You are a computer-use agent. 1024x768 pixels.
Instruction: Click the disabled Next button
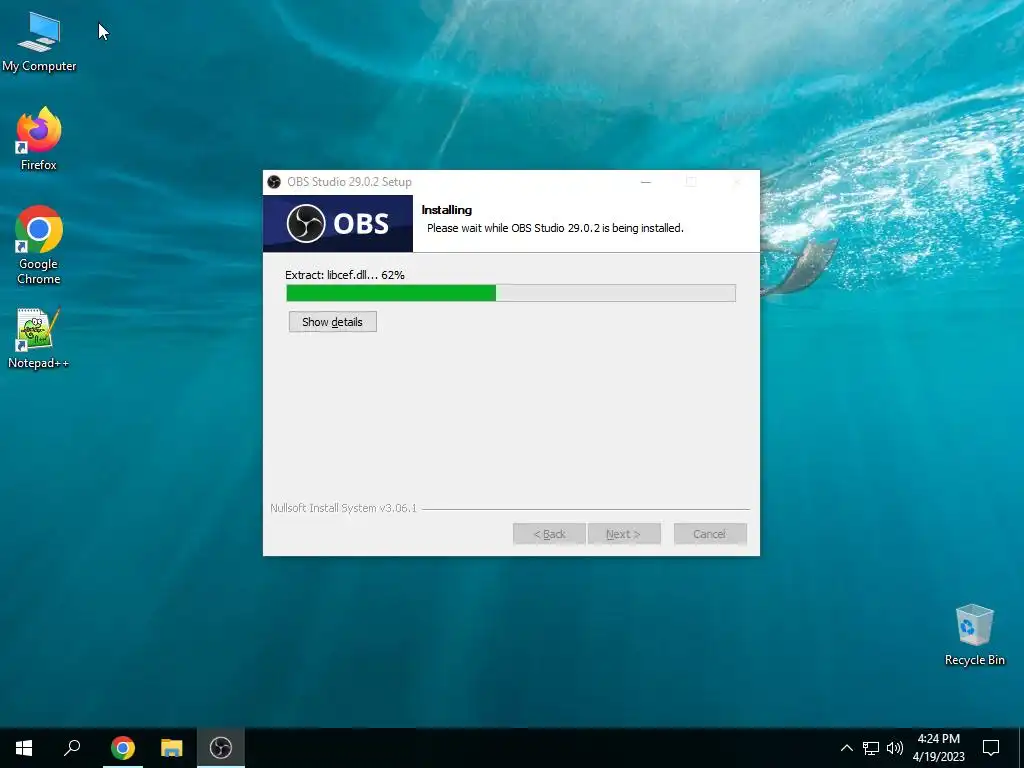(x=624, y=534)
